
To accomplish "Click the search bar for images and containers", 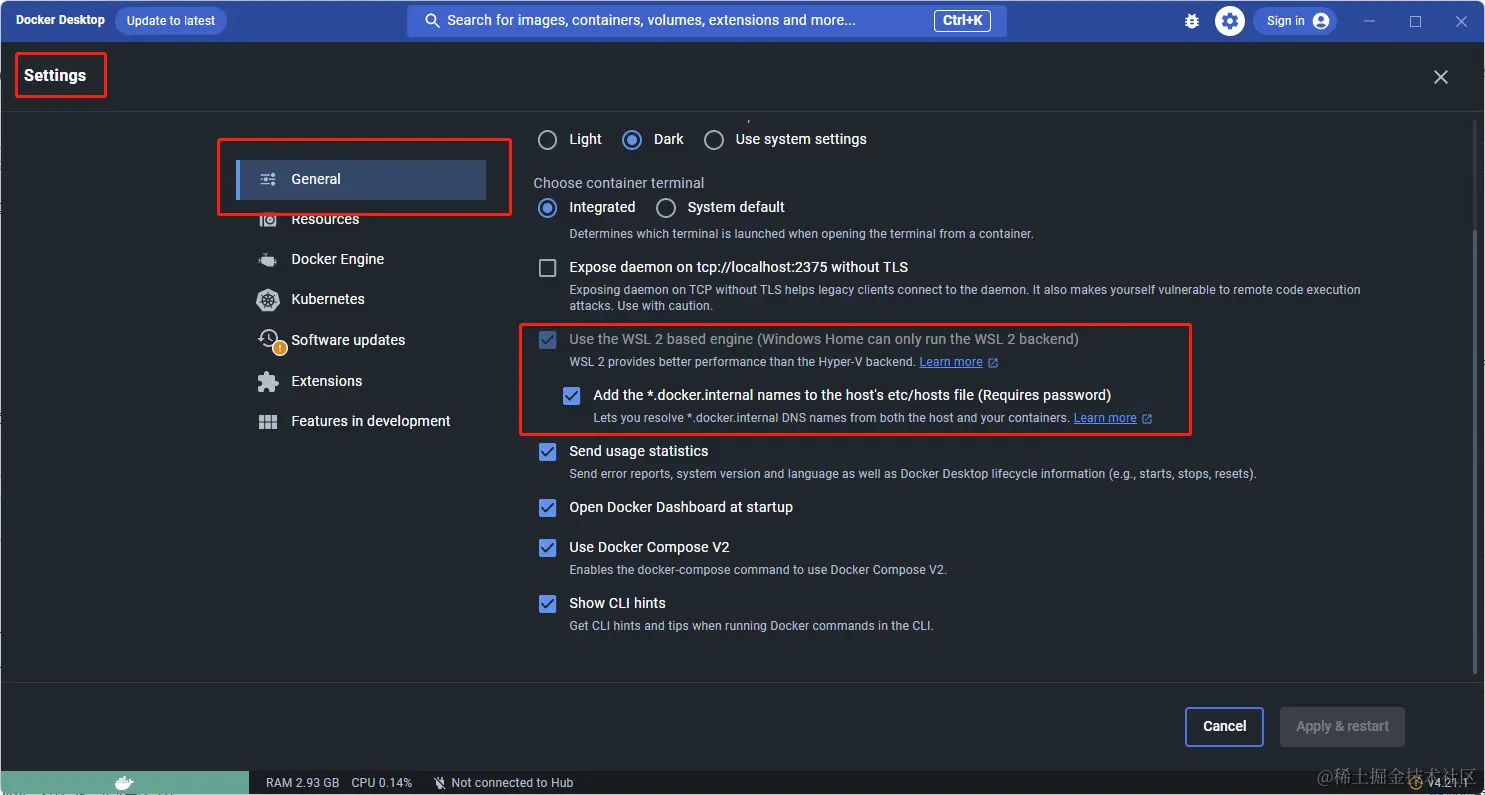I will point(706,21).
